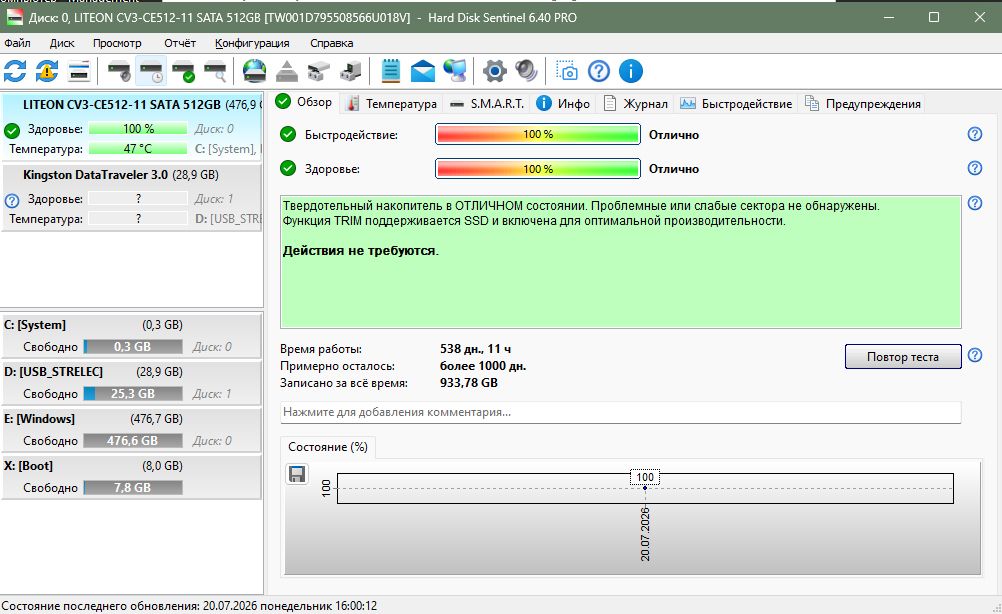Click the 100 data point on chart
Image resolution: width=1002 pixels, height=614 pixels.
(x=645, y=487)
